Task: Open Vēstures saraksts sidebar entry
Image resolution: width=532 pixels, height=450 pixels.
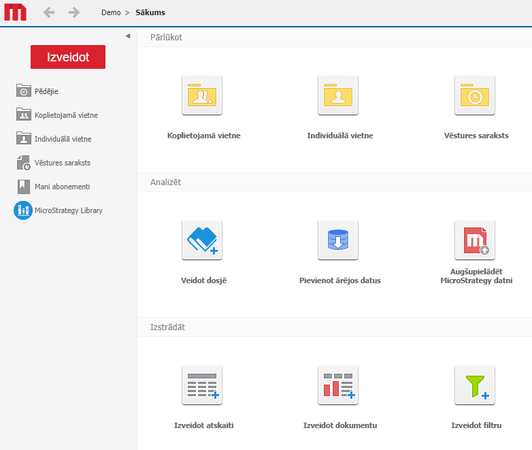Action: [53, 163]
